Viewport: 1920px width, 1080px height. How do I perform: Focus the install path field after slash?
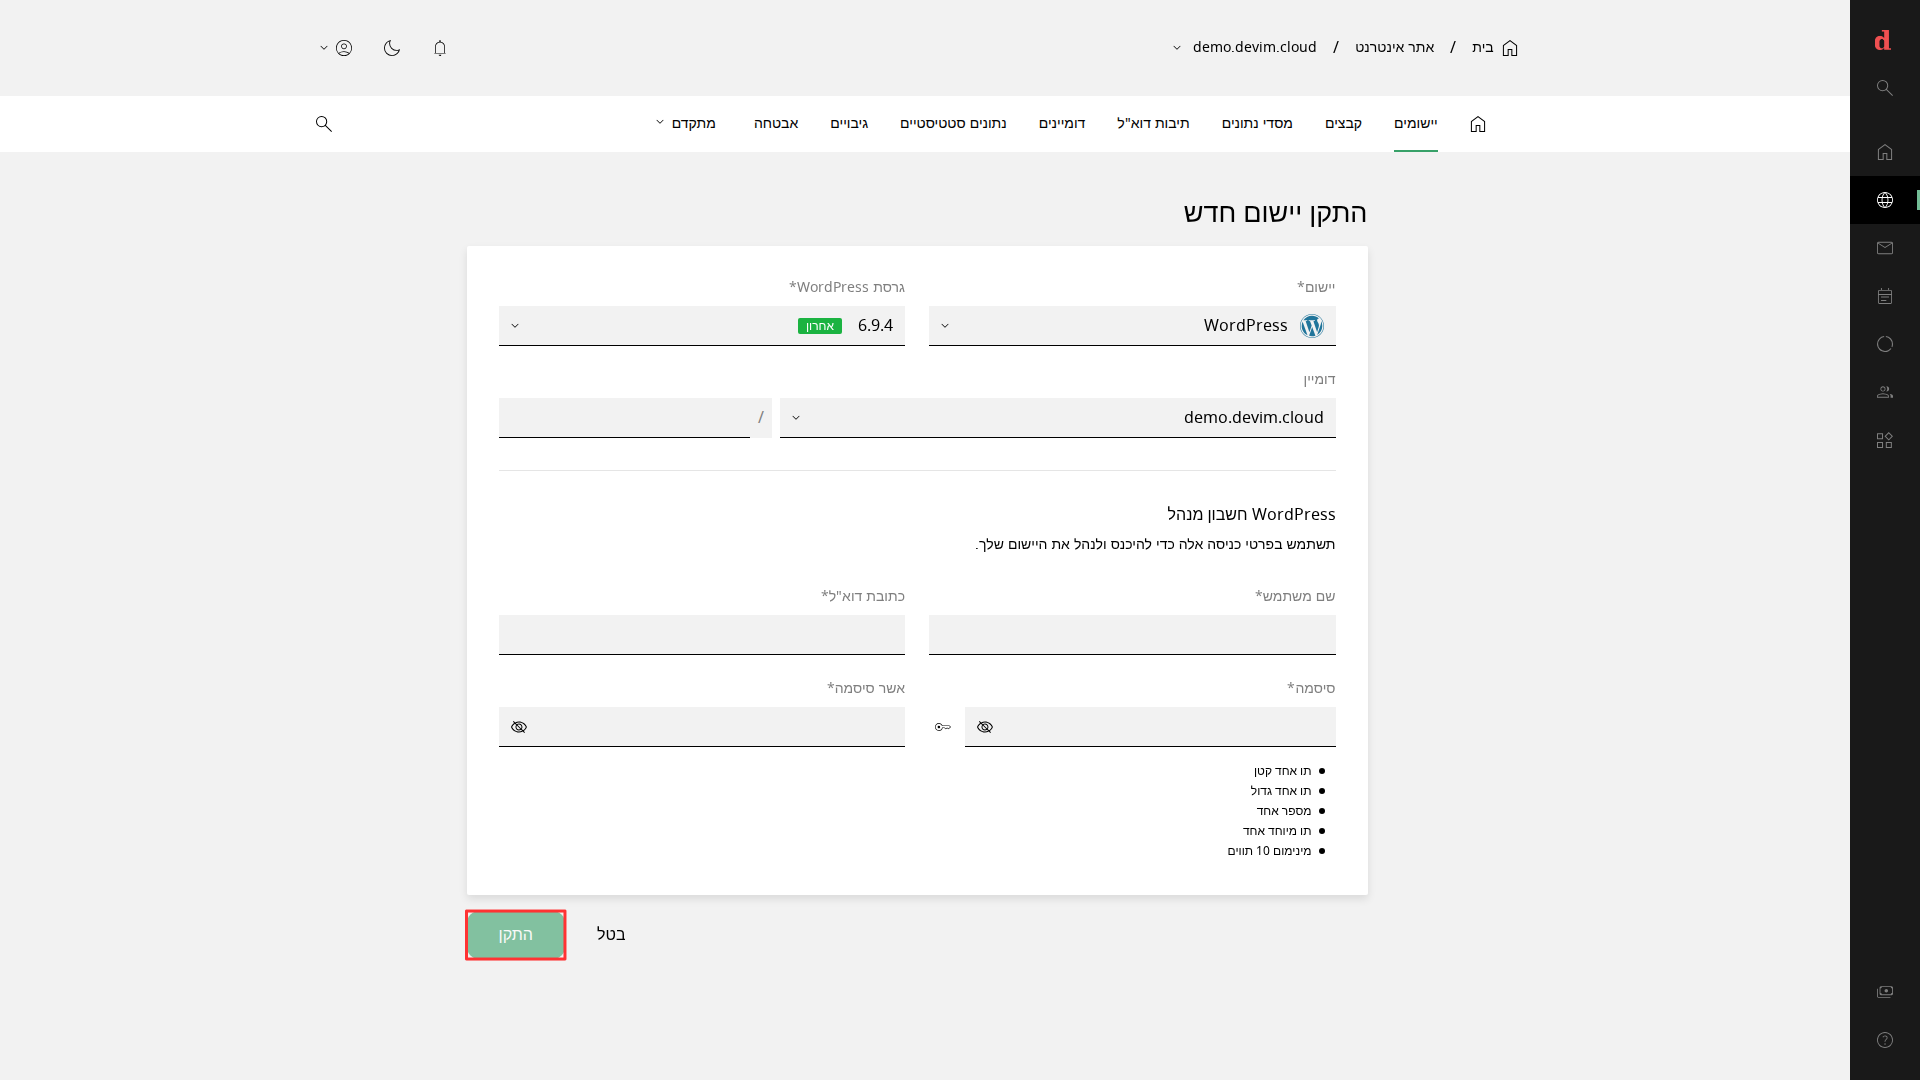(624, 418)
